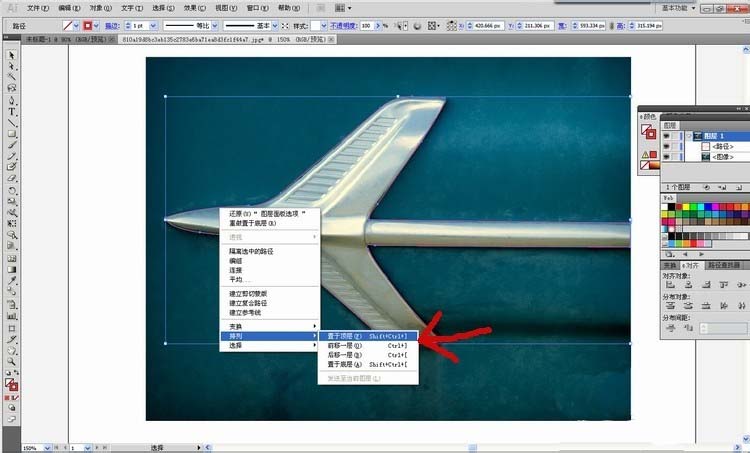Select the Line Segment tool

coord(11,123)
